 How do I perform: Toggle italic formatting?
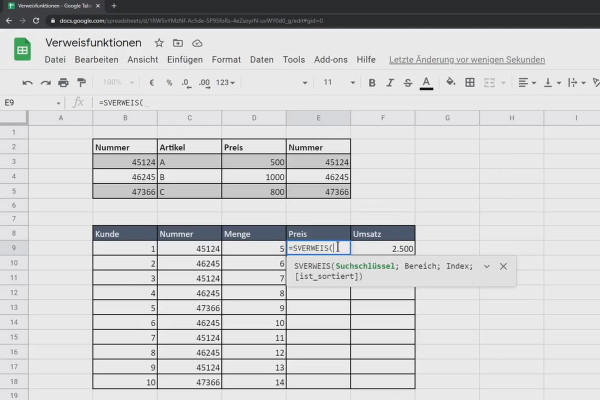pos(390,83)
